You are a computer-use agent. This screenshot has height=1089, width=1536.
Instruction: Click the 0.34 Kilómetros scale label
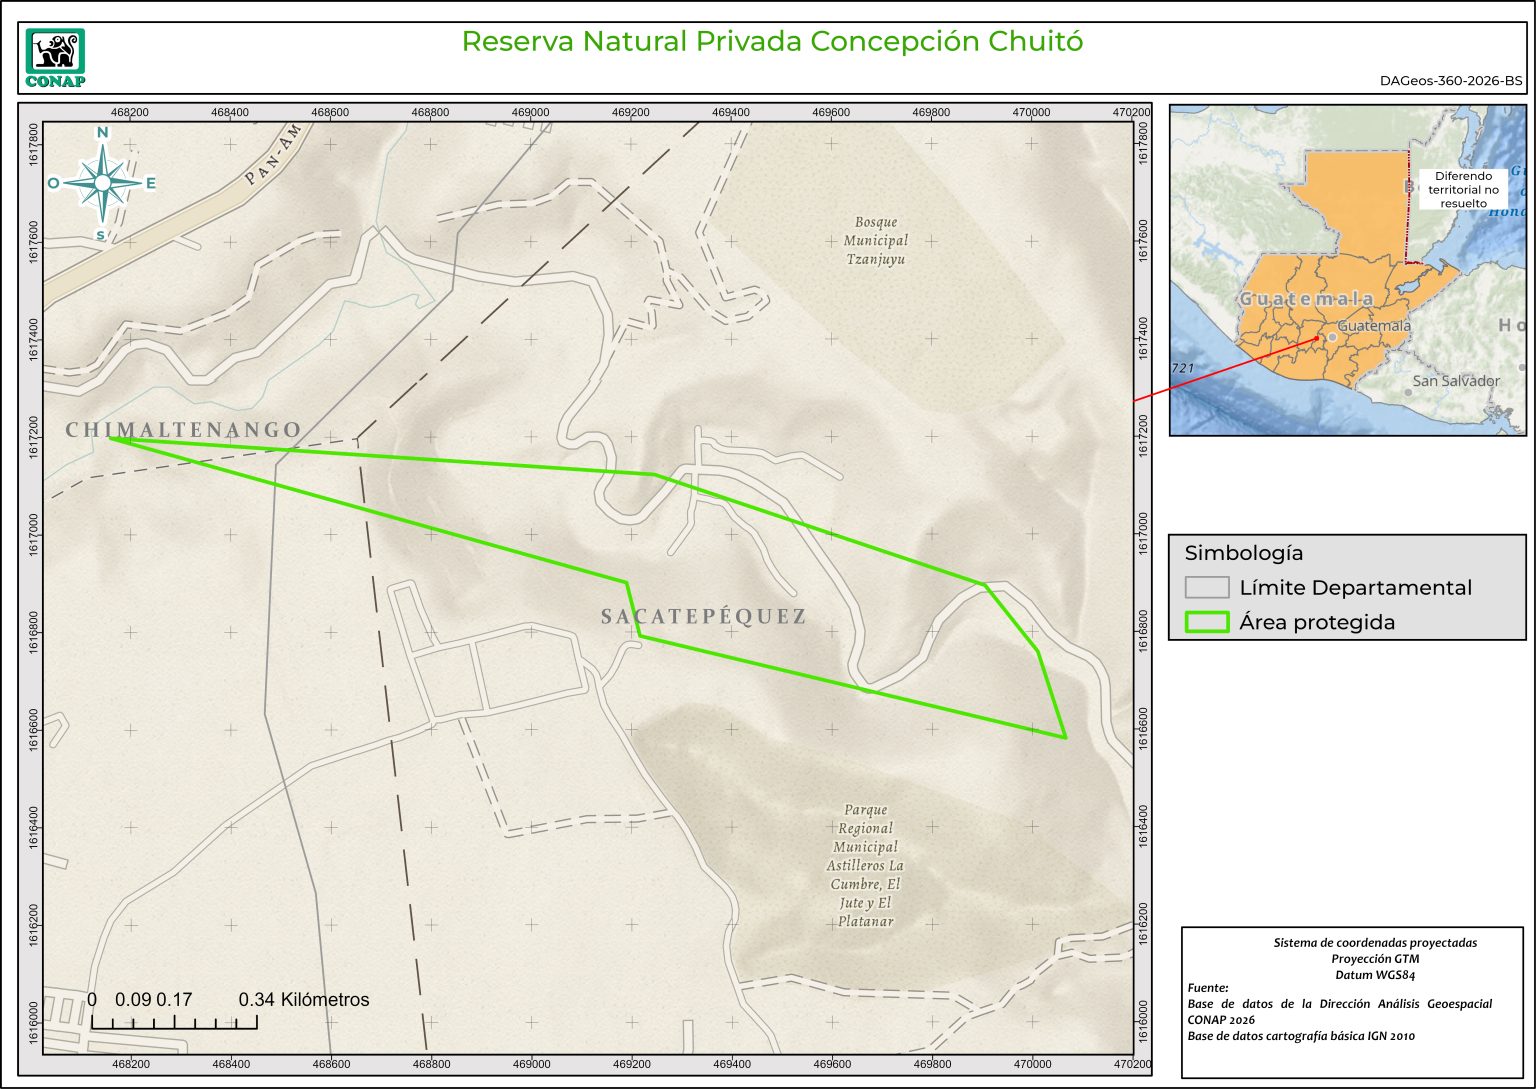click(303, 999)
